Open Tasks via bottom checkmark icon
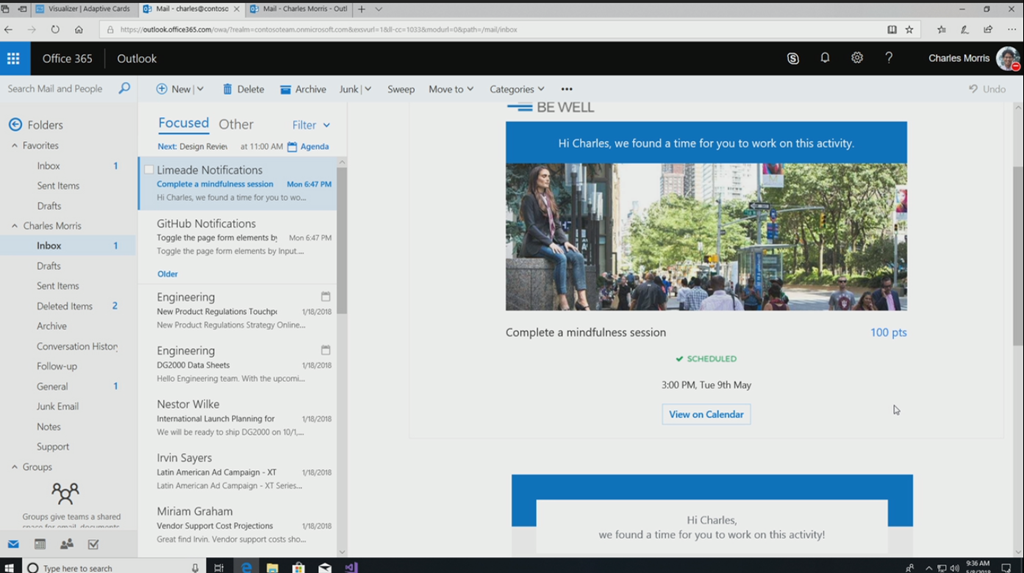 (x=93, y=544)
